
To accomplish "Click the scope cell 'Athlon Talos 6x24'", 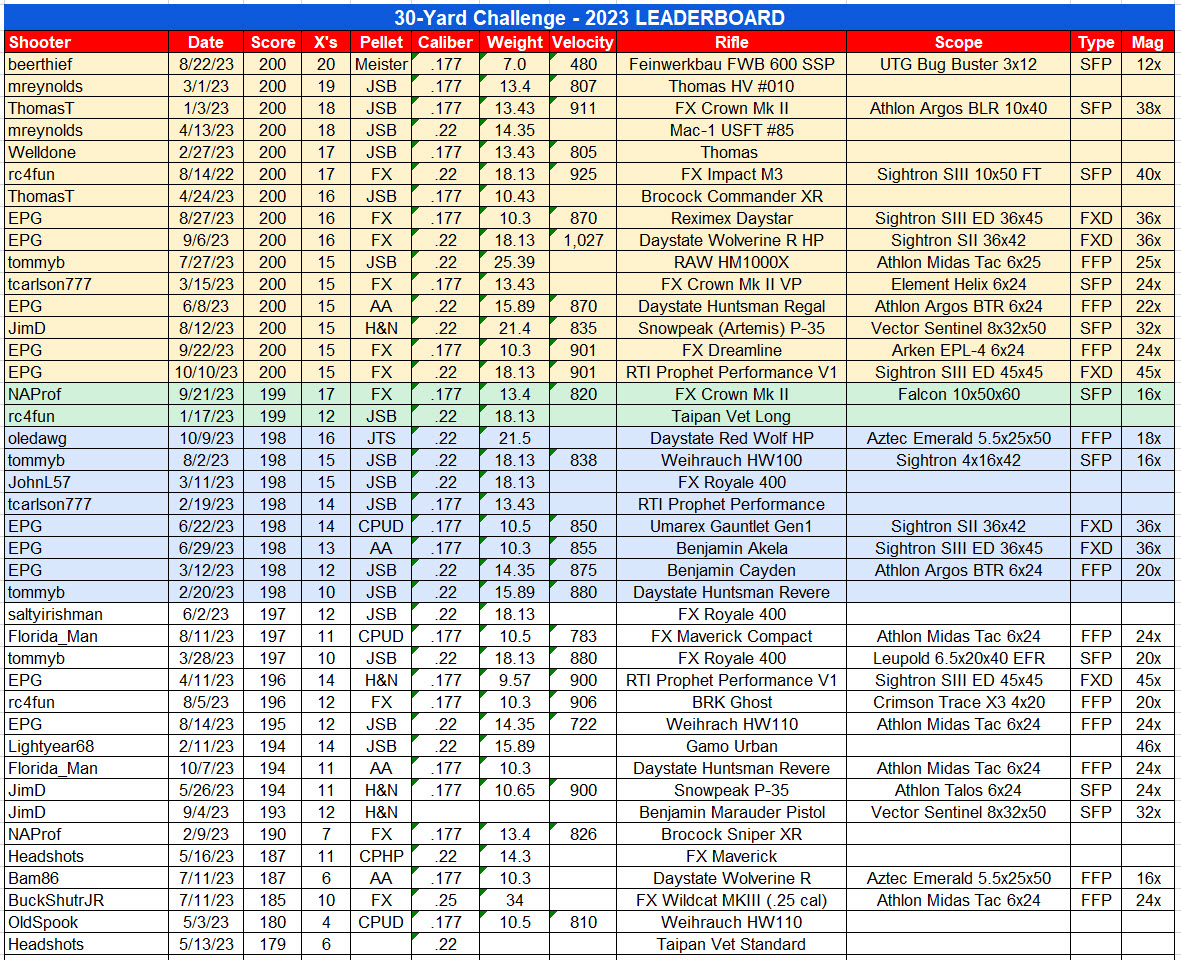I will pos(958,790).
